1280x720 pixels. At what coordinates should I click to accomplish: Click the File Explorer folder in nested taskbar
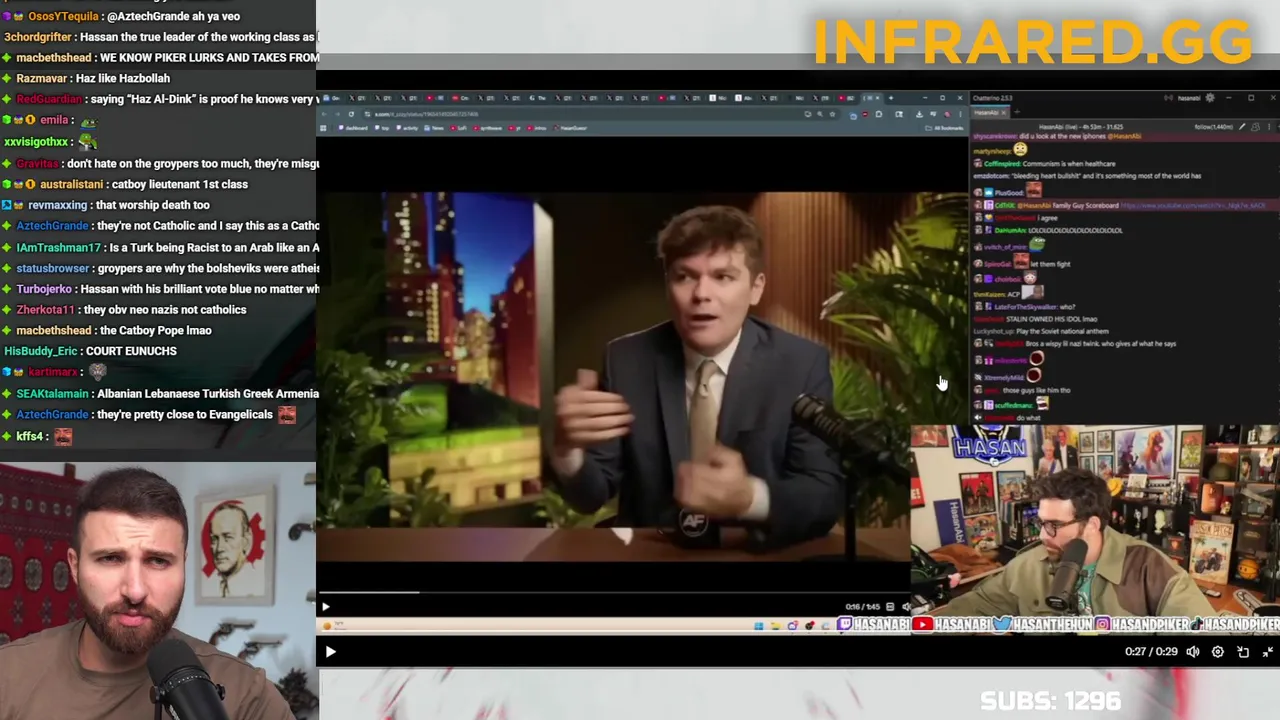[x=776, y=626]
